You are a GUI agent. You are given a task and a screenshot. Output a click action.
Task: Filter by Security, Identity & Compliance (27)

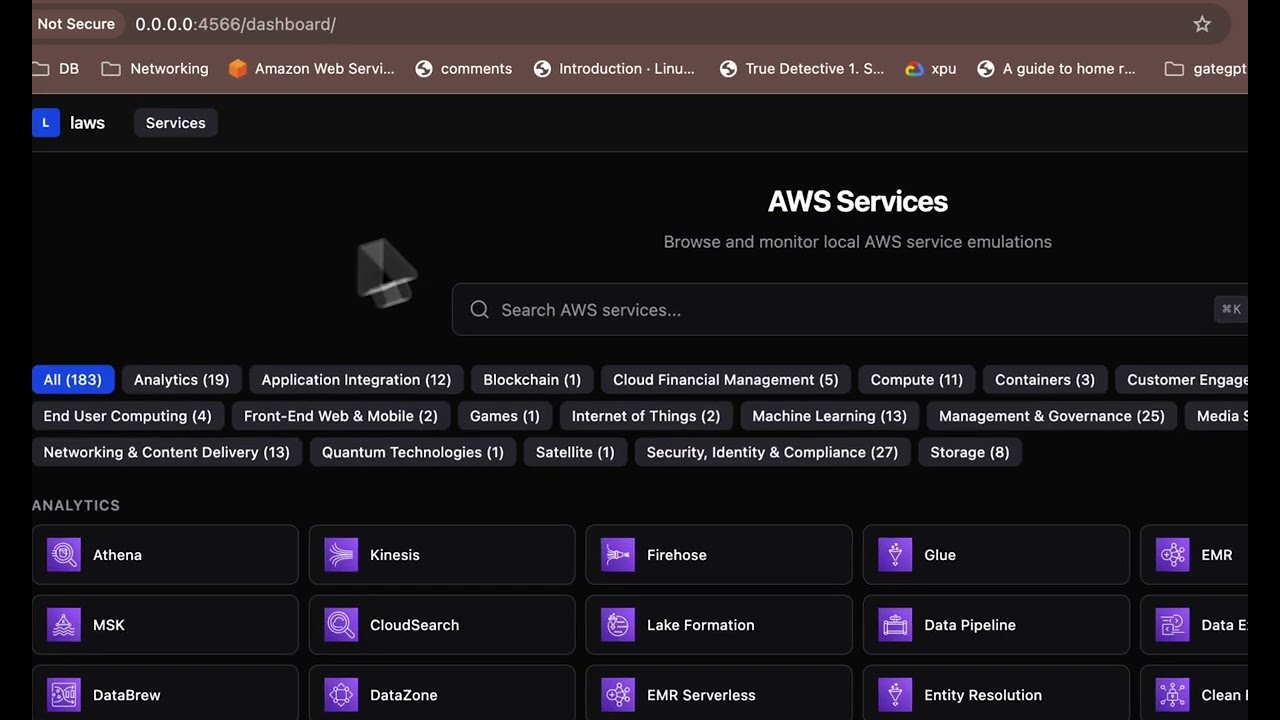[x=773, y=452]
